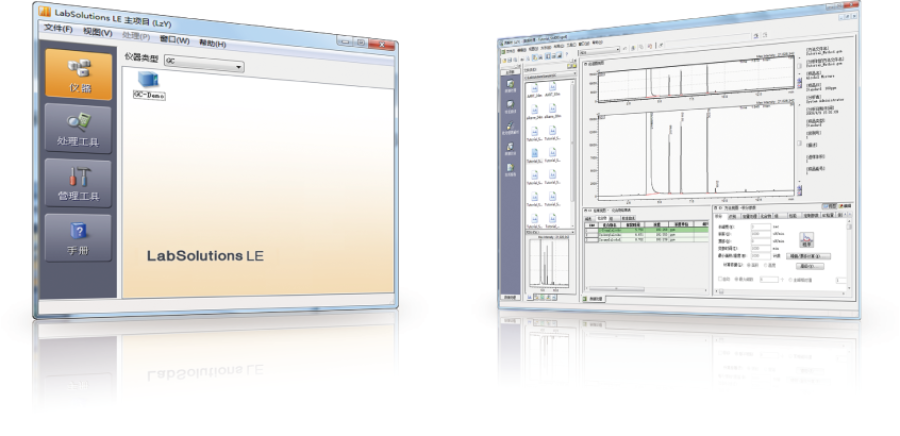Click the results table horizontal scrollbar
900x436 pixels.
646,289
